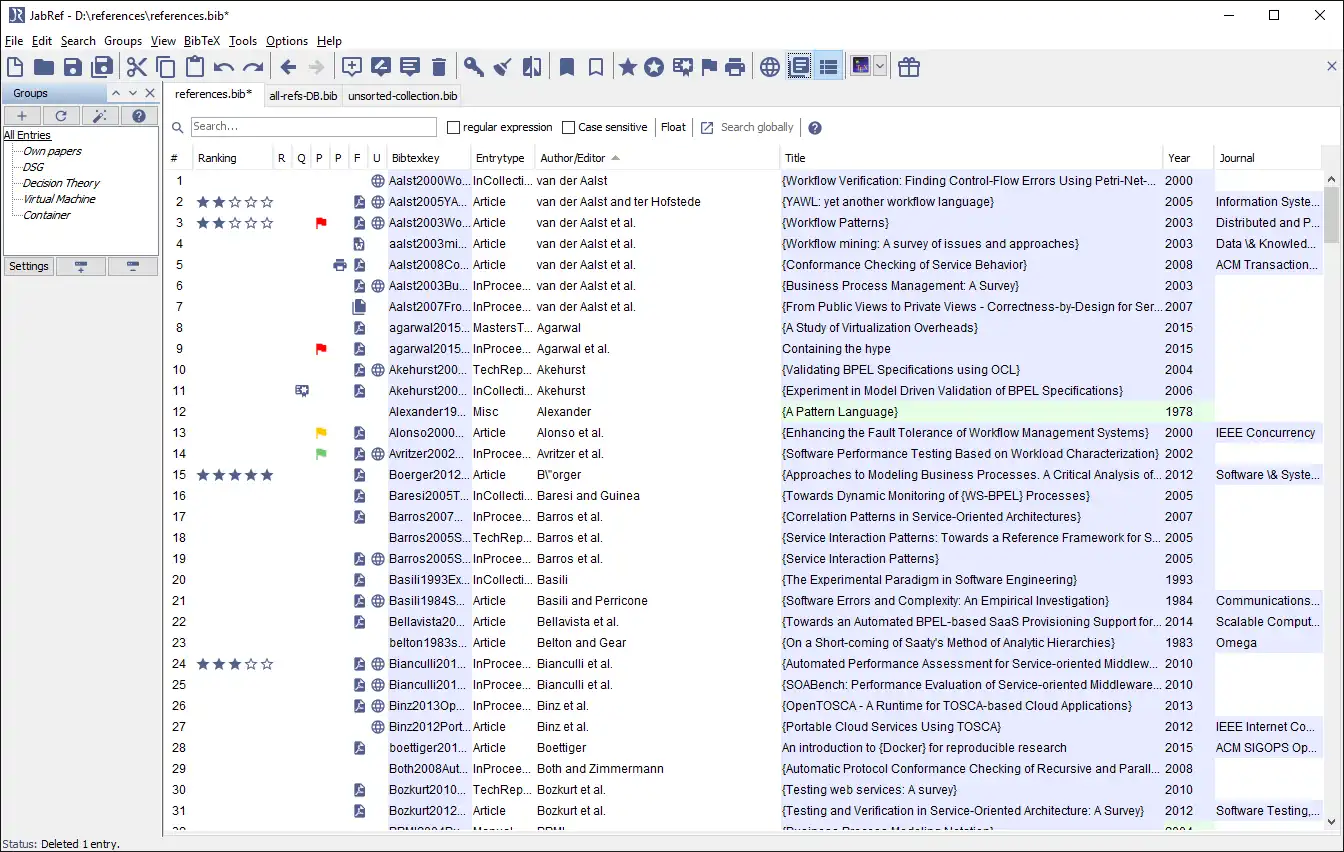Screen dimensions: 1344x852
Task: Click the print icon in the toolbar
Action: 735,67
